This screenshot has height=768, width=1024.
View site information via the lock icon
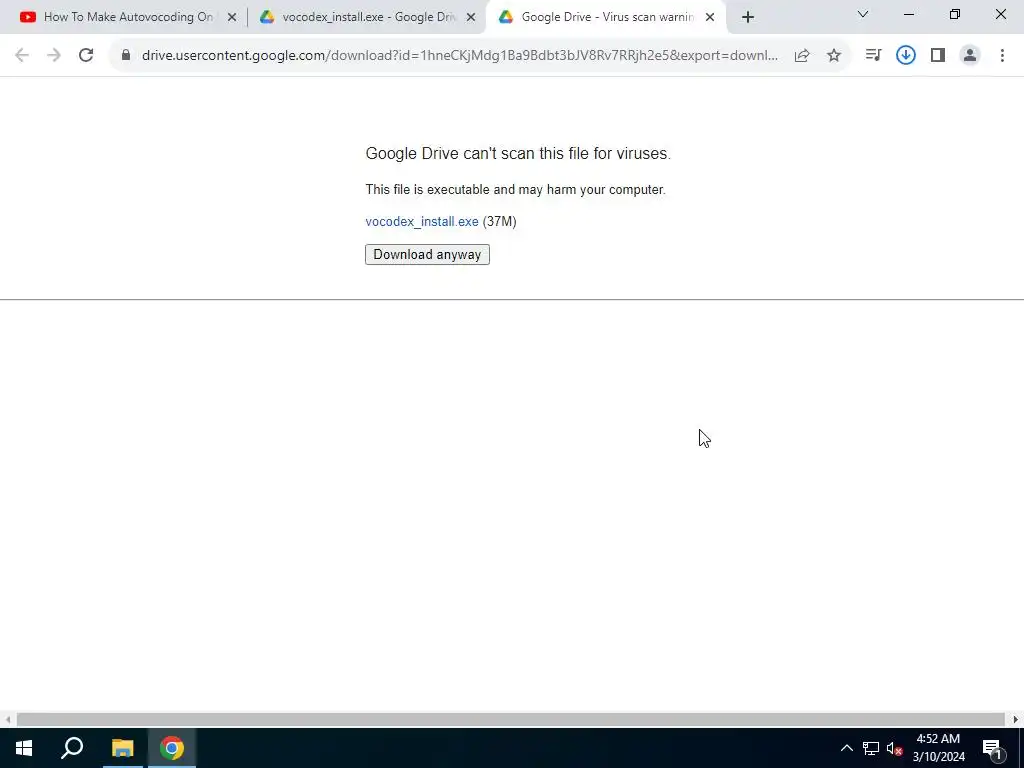tap(126, 56)
